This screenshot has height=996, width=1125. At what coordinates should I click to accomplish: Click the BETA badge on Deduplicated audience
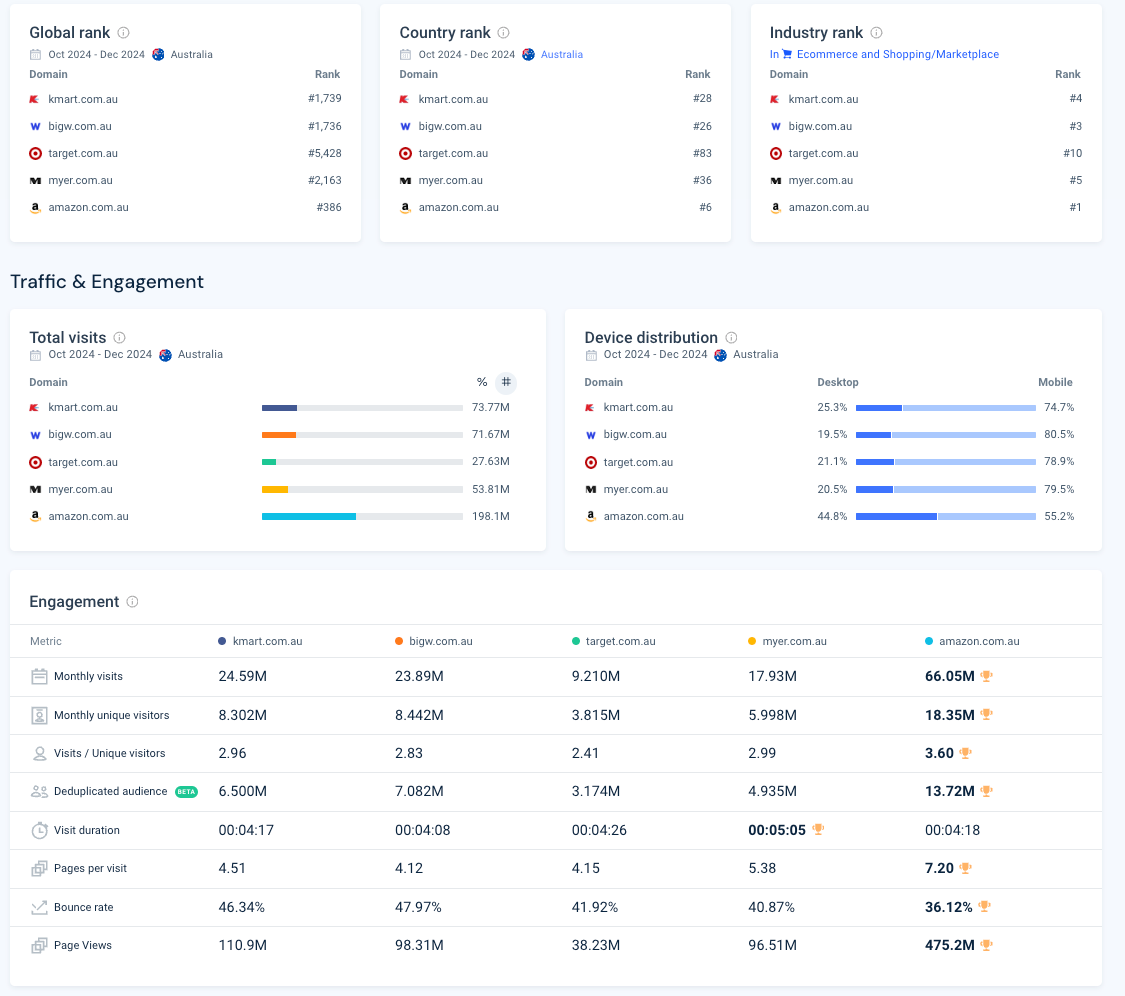(187, 791)
